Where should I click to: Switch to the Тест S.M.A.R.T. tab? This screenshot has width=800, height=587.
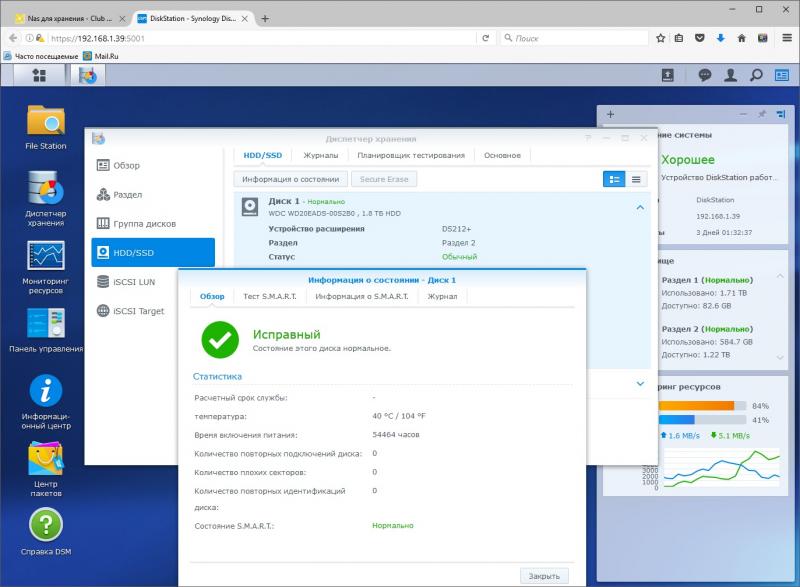coord(269,296)
